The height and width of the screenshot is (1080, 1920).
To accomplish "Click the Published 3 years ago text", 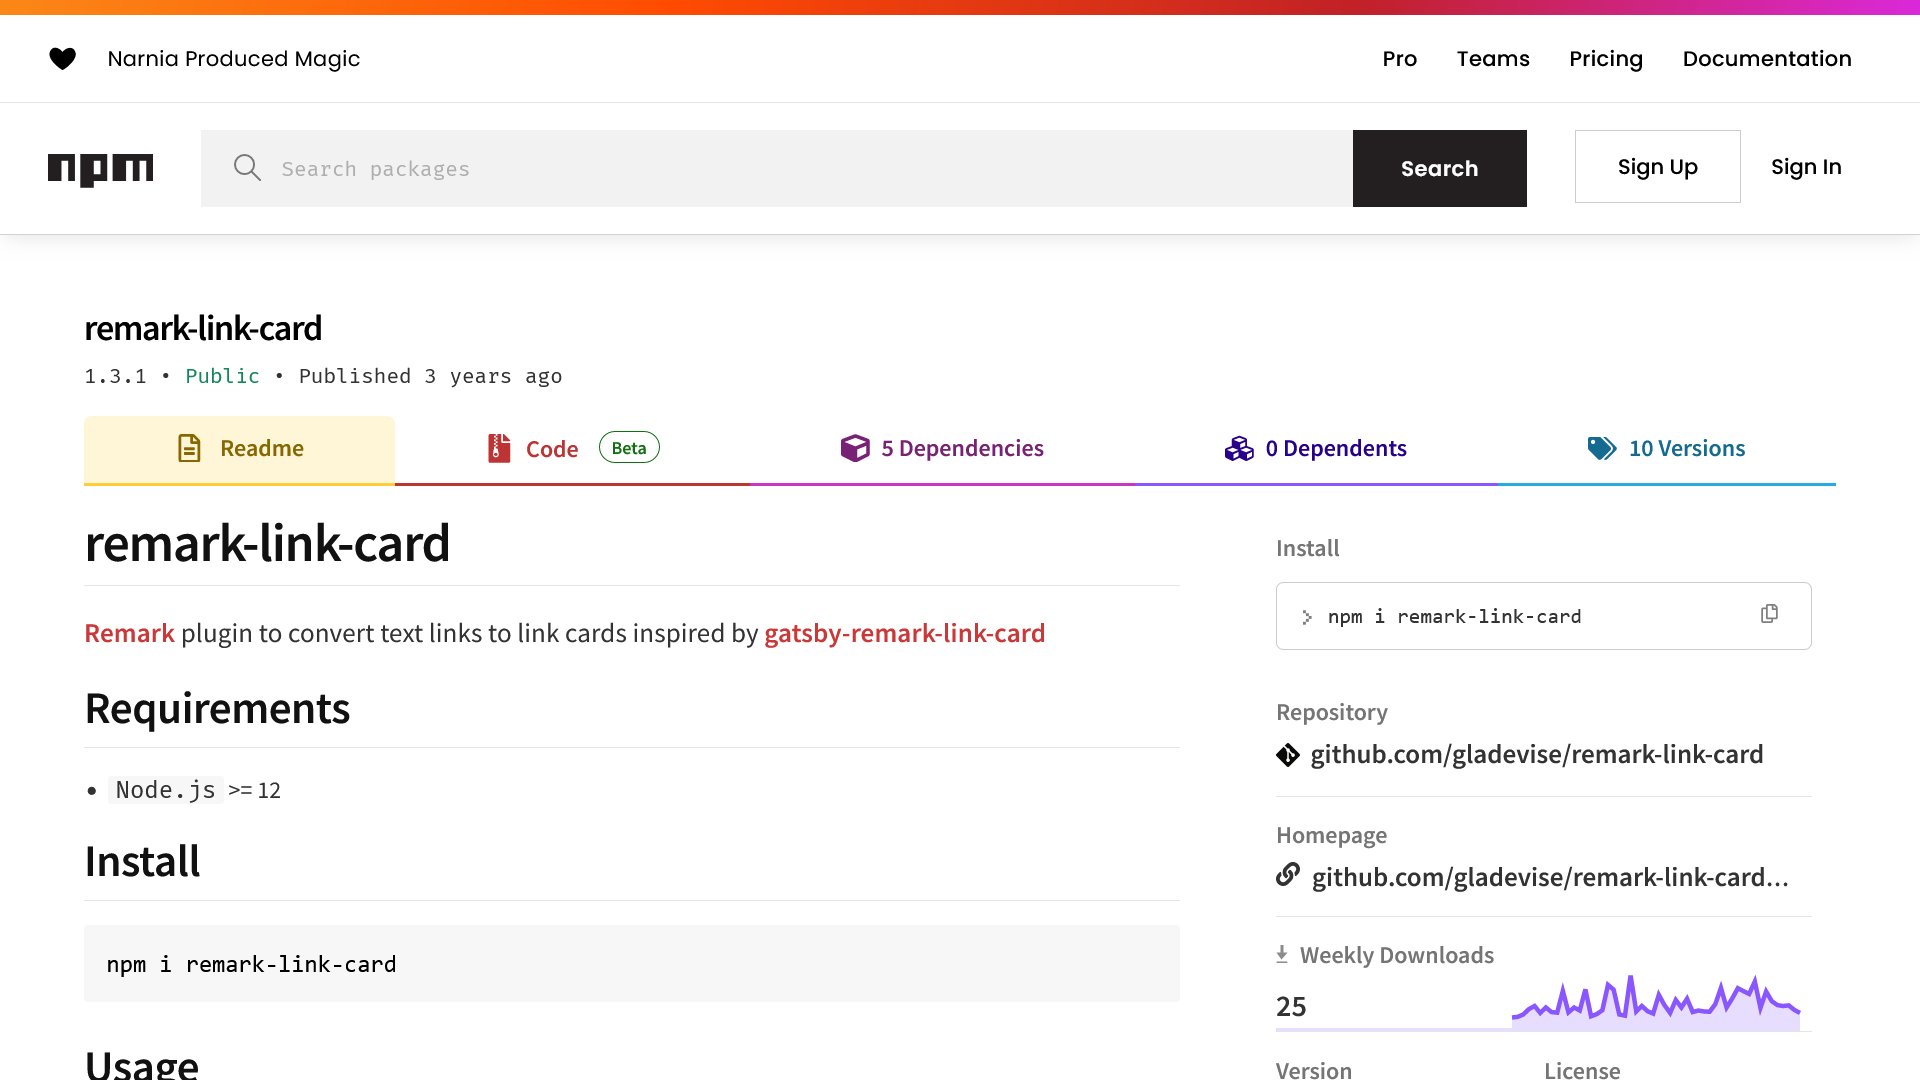I will (x=430, y=376).
